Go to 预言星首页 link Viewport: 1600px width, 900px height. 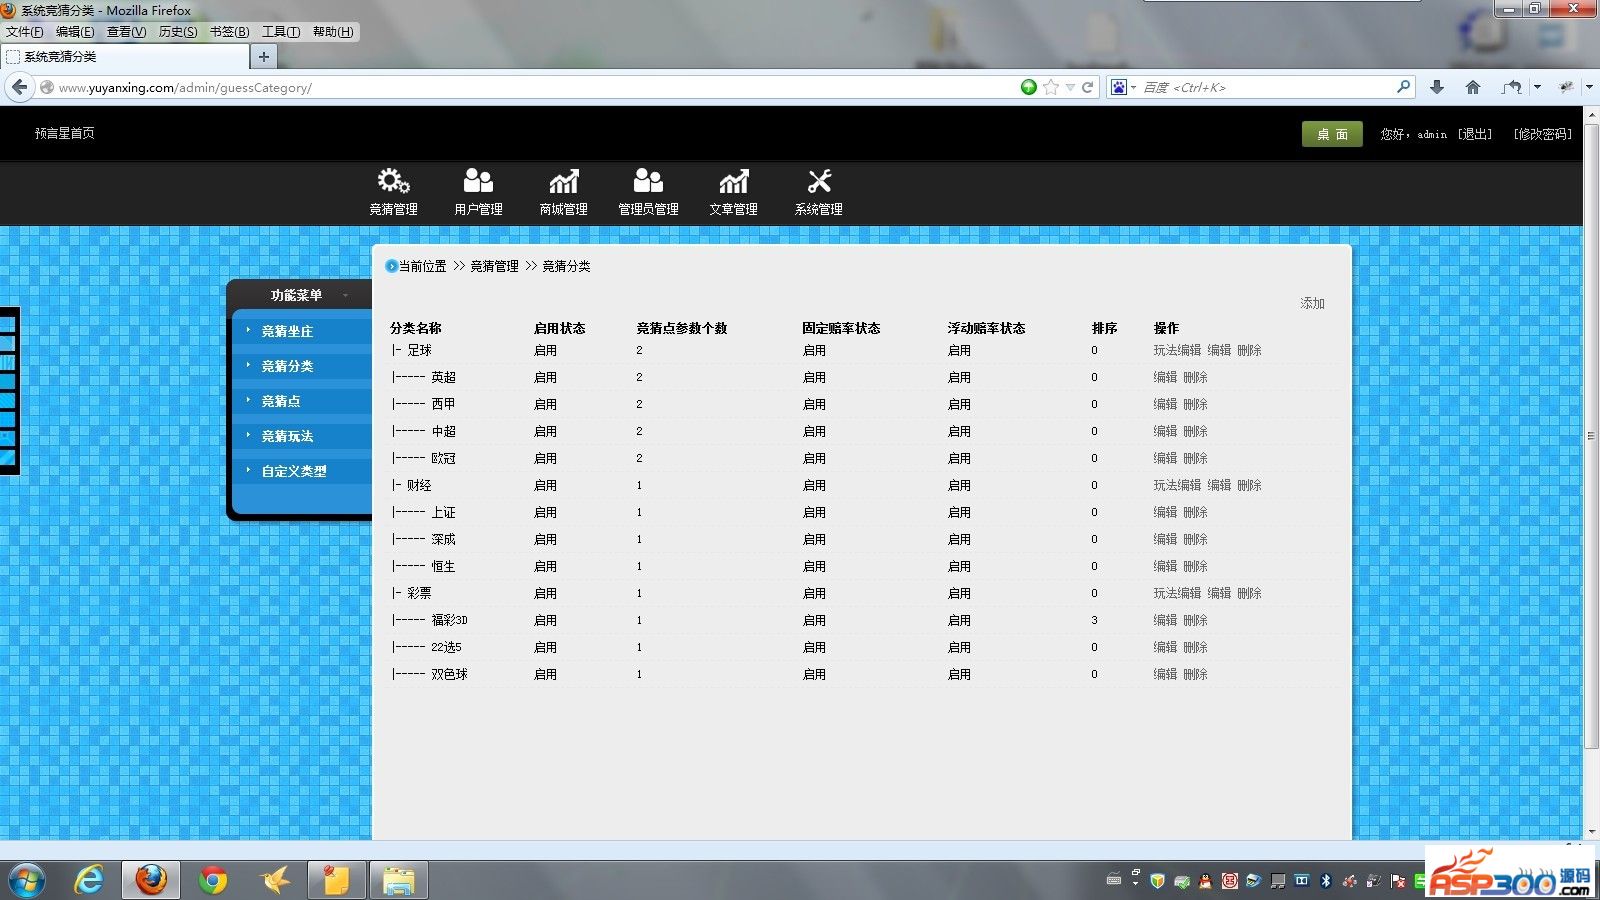pyautogui.click(x=65, y=133)
